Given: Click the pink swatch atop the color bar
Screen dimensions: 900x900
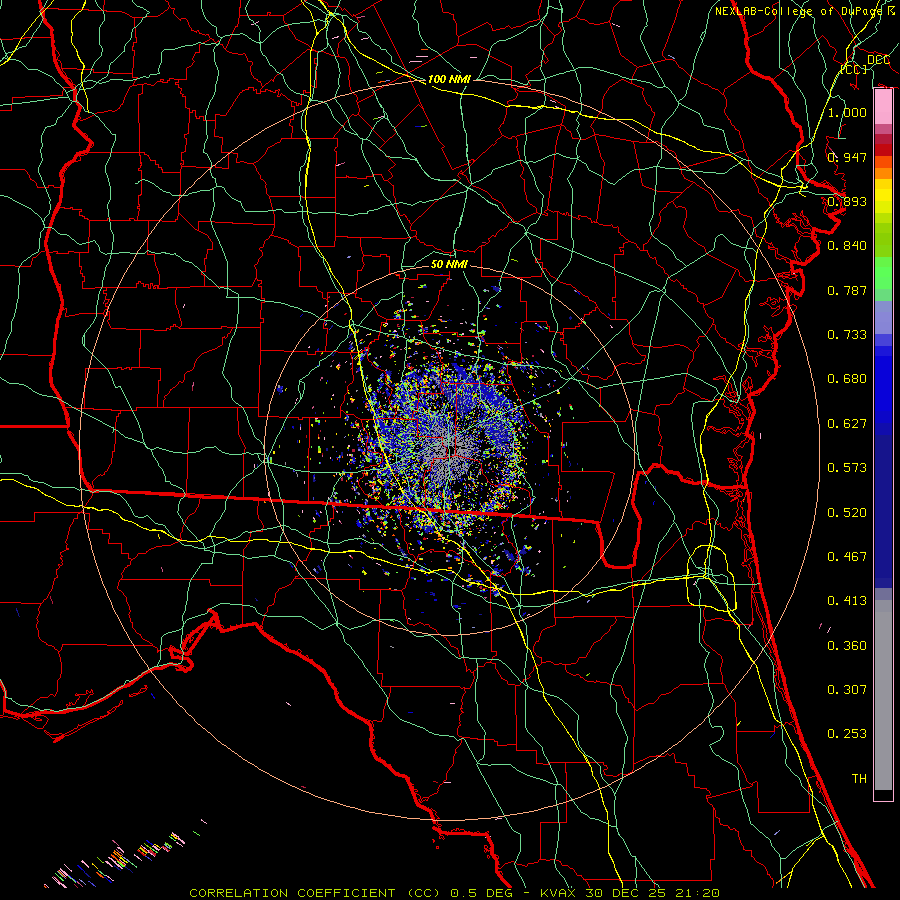Looking at the screenshot, I should tap(883, 107).
